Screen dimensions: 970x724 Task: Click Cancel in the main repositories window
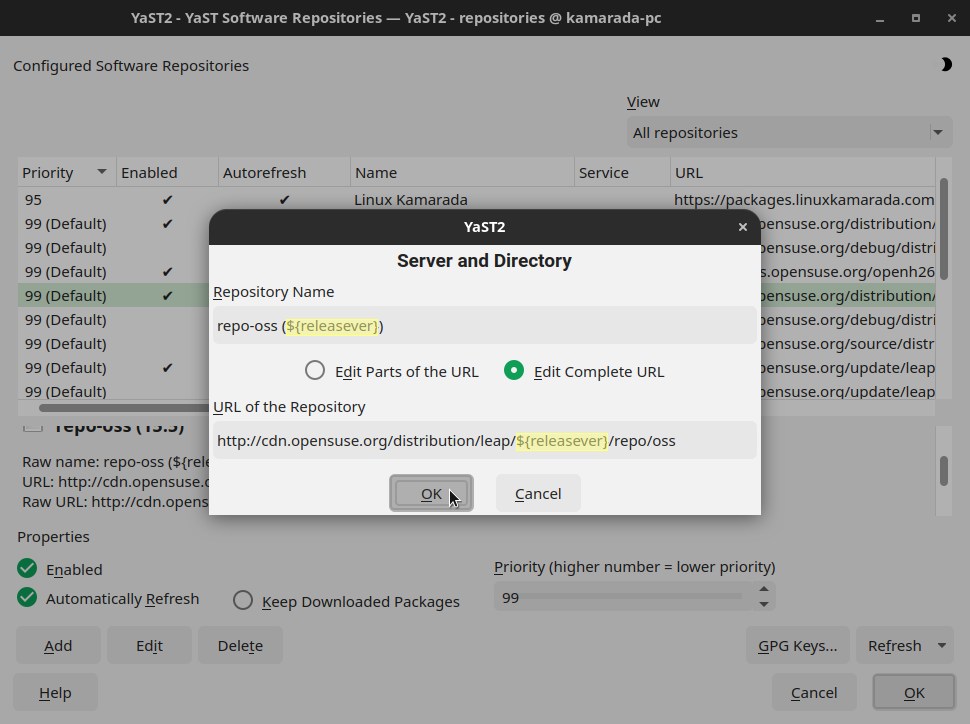click(x=814, y=692)
